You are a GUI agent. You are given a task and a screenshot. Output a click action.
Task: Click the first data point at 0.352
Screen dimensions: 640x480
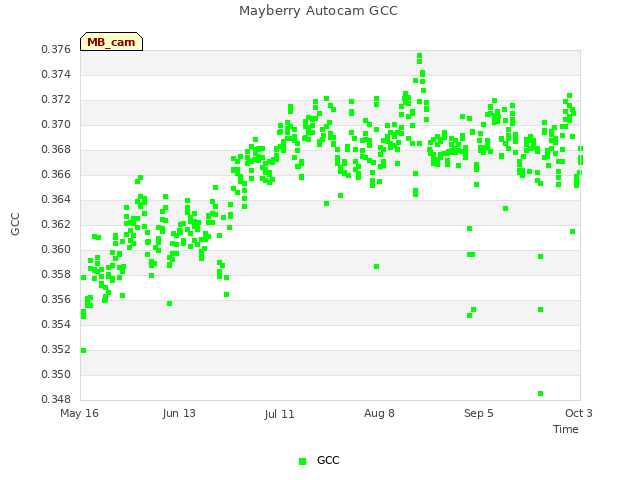pyautogui.click(x=83, y=350)
